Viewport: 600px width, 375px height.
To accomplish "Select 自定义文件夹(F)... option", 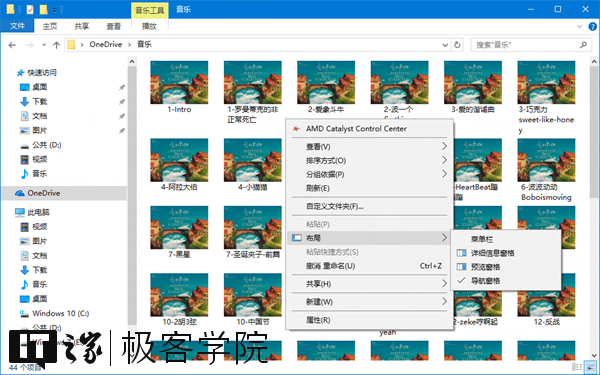I will coord(369,206).
